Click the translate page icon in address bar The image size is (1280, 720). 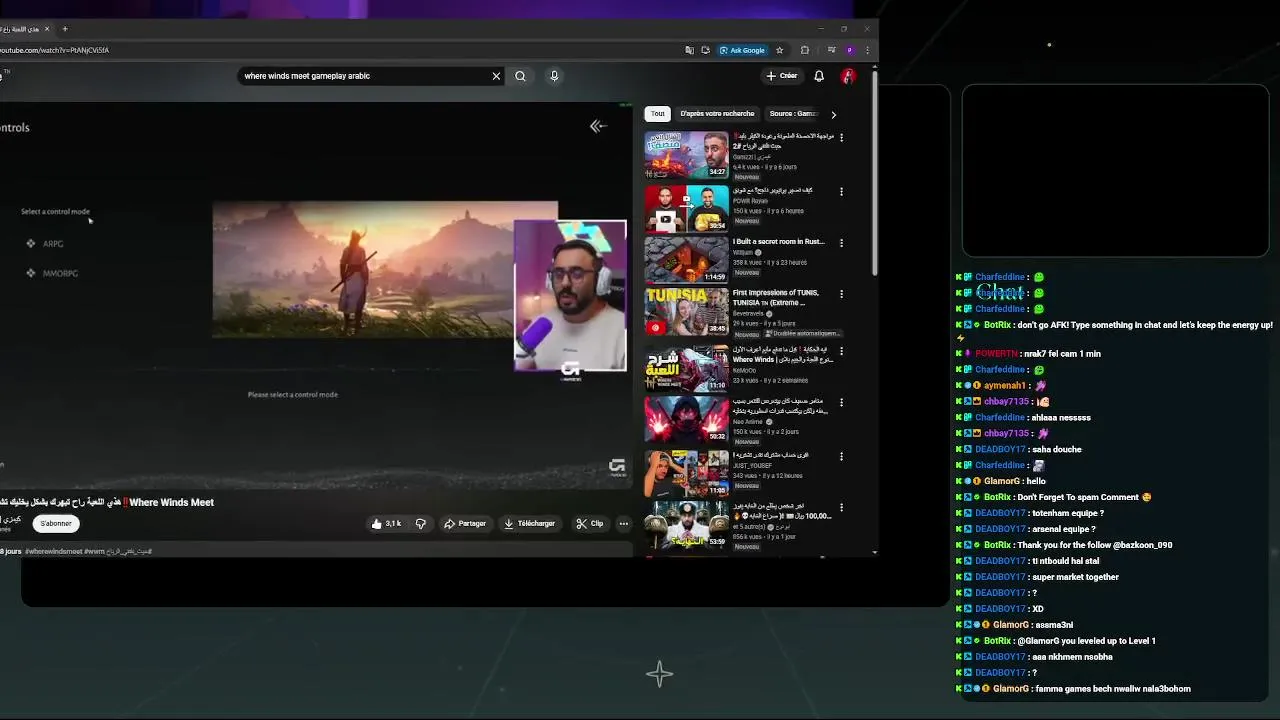click(x=689, y=50)
